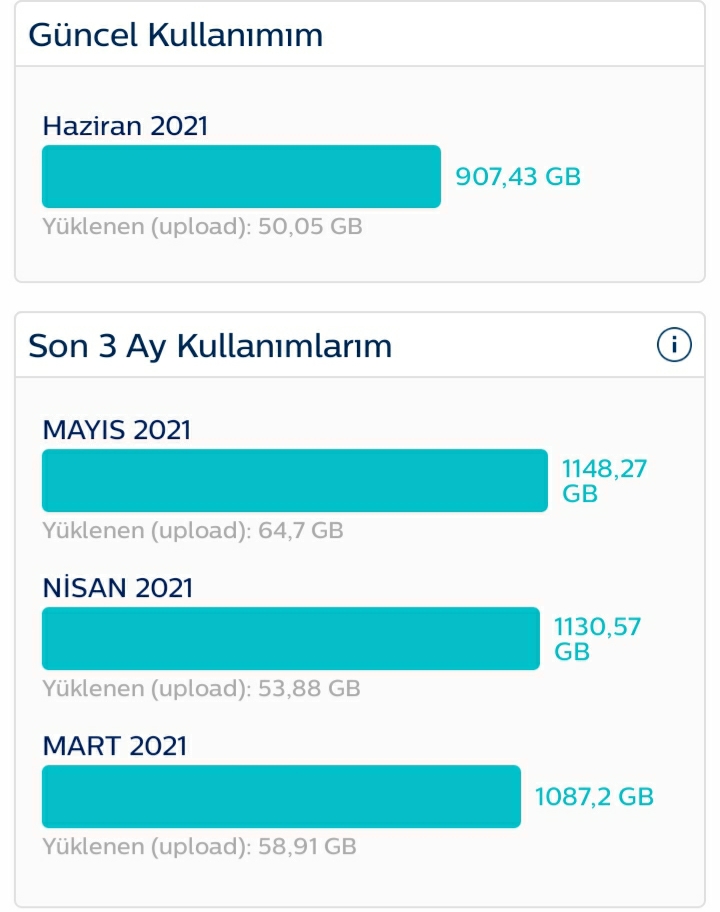Click the MAYIS 2021 usage bar
This screenshot has height=912, width=720.
295,480
